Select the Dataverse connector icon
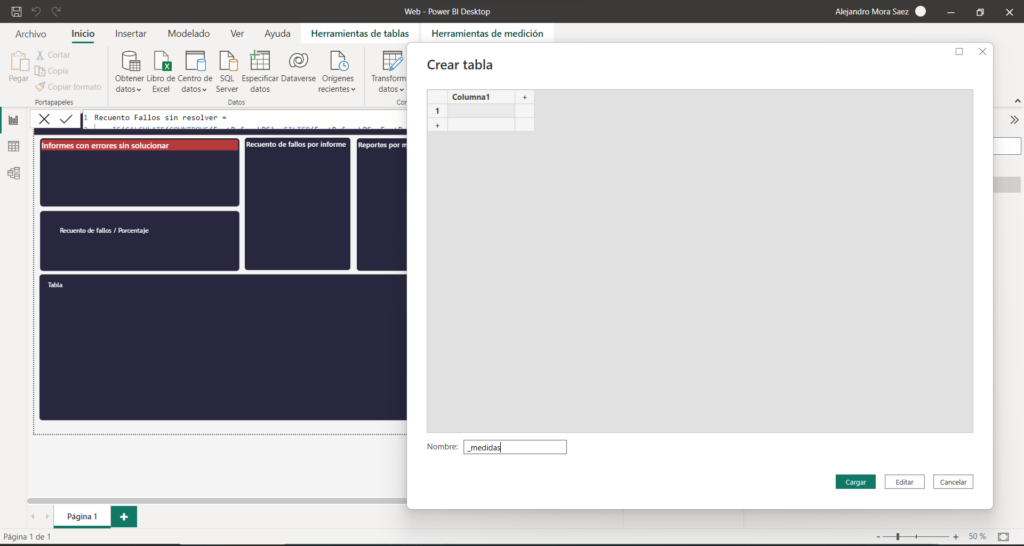This screenshot has width=1024, height=546. (297, 62)
